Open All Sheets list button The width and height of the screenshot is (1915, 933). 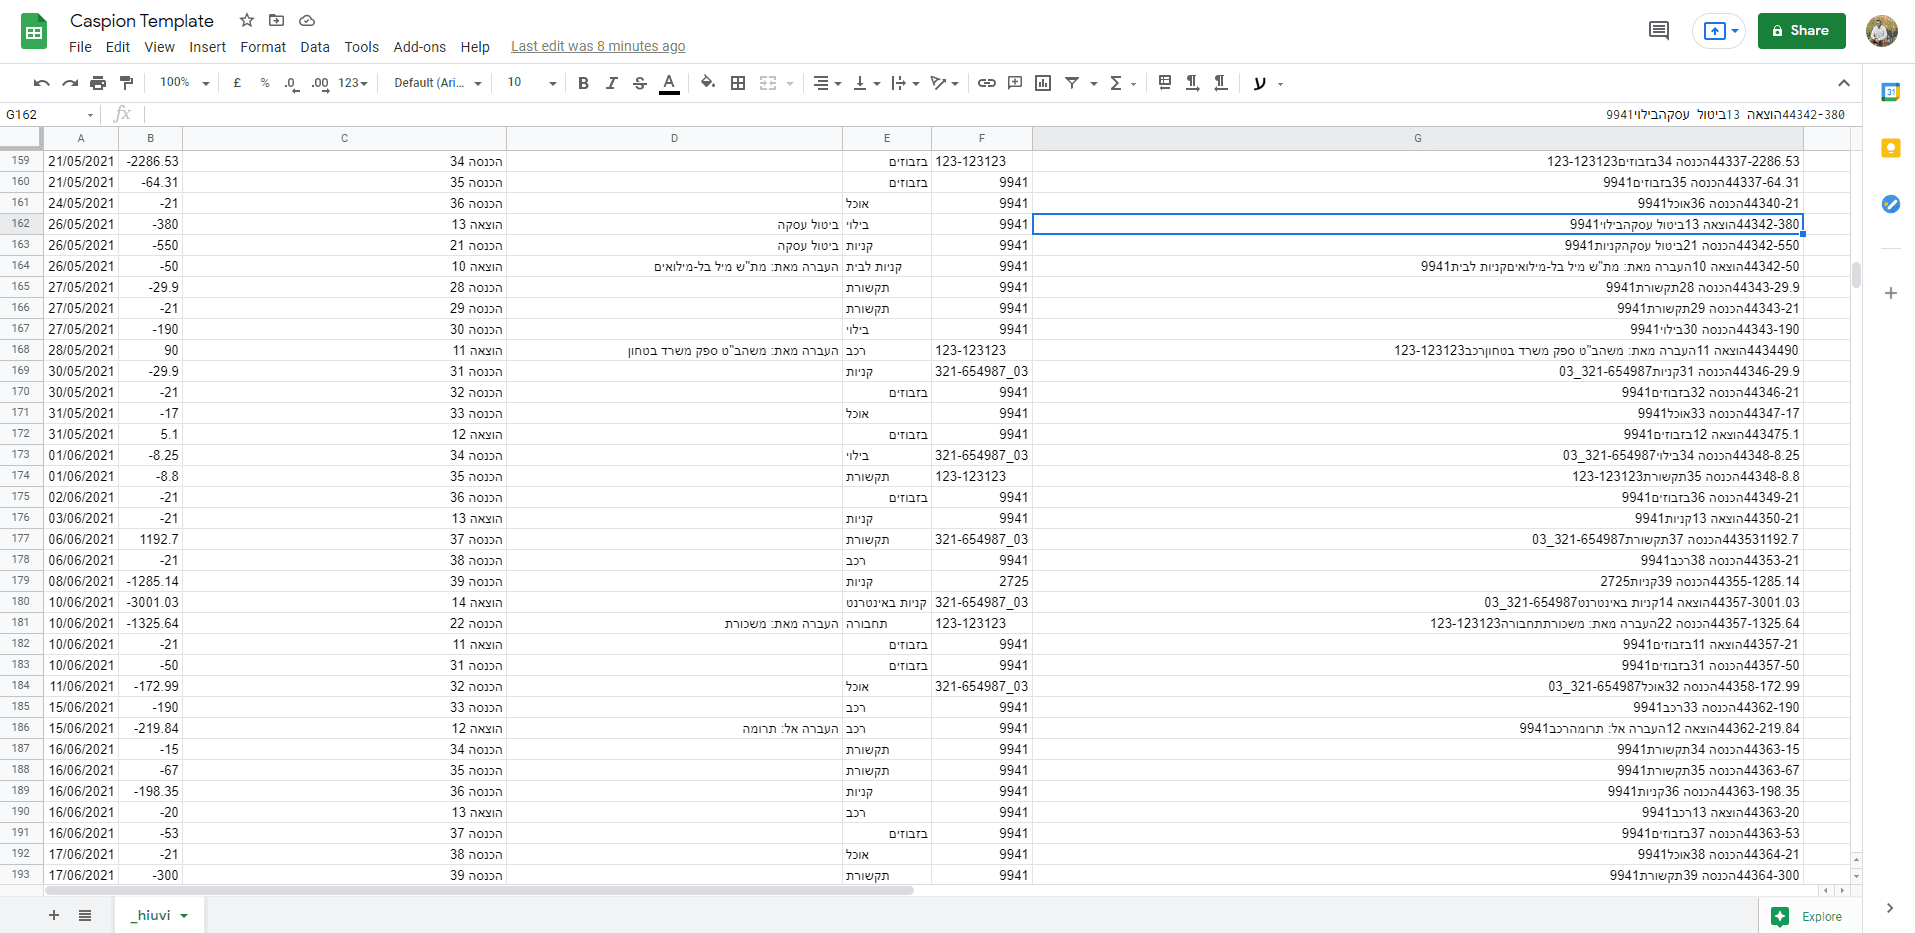[85, 915]
